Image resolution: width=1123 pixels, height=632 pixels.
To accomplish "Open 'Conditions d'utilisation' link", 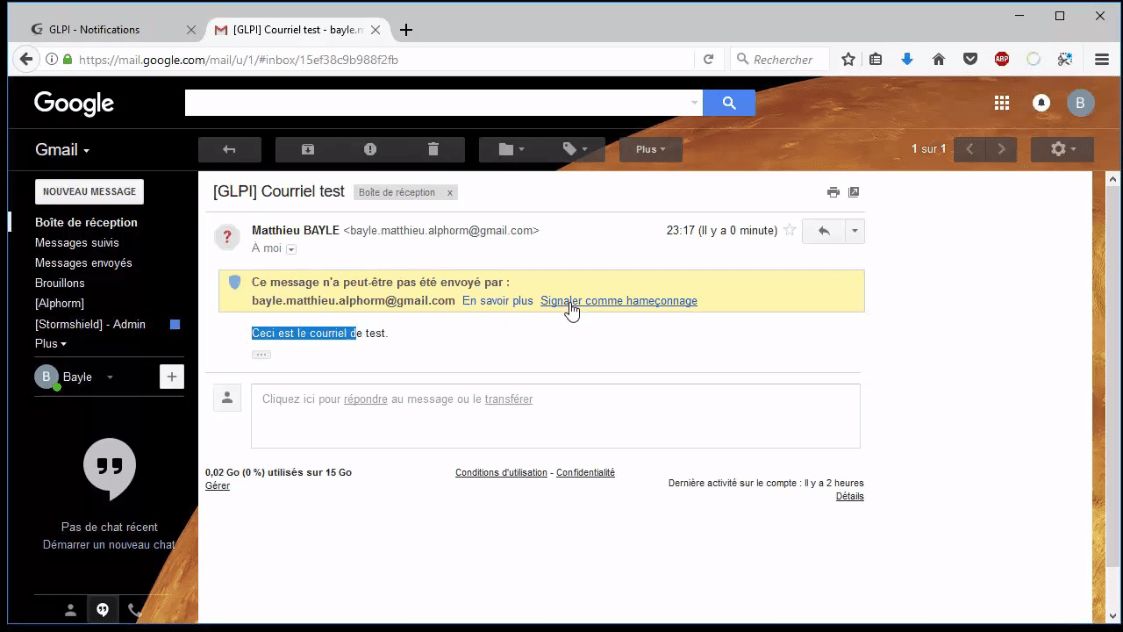I will tap(501, 473).
